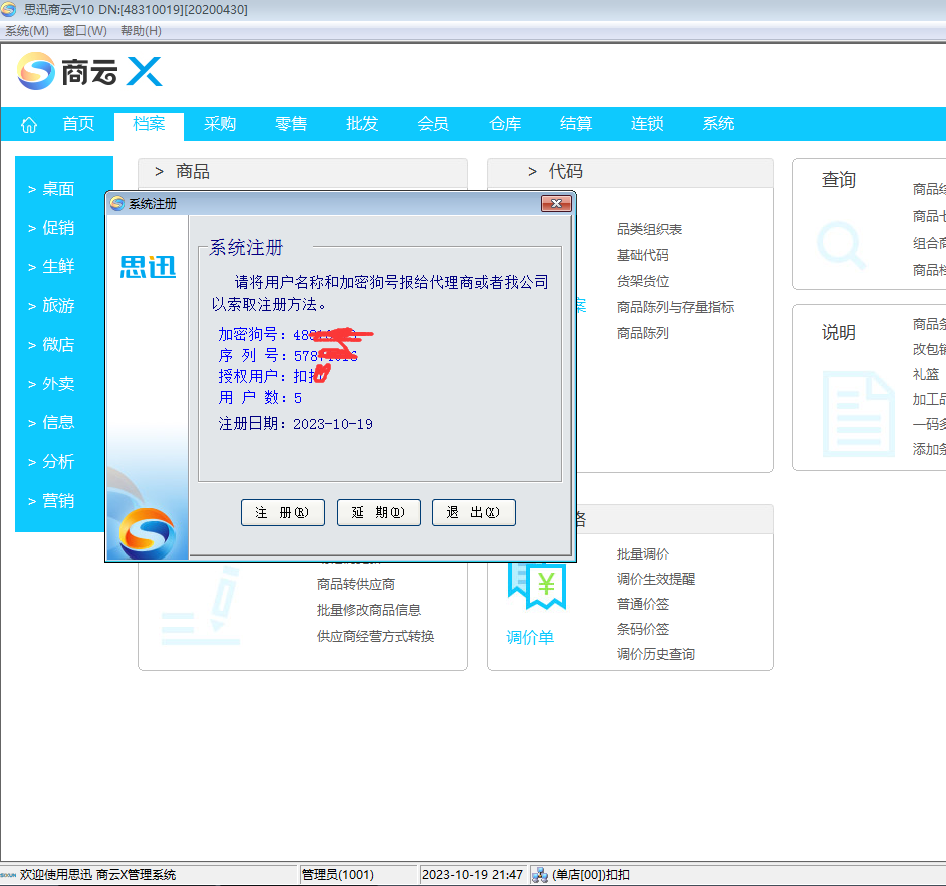
Task: Open the 窗口(W) menu
Action: (84, 31)
